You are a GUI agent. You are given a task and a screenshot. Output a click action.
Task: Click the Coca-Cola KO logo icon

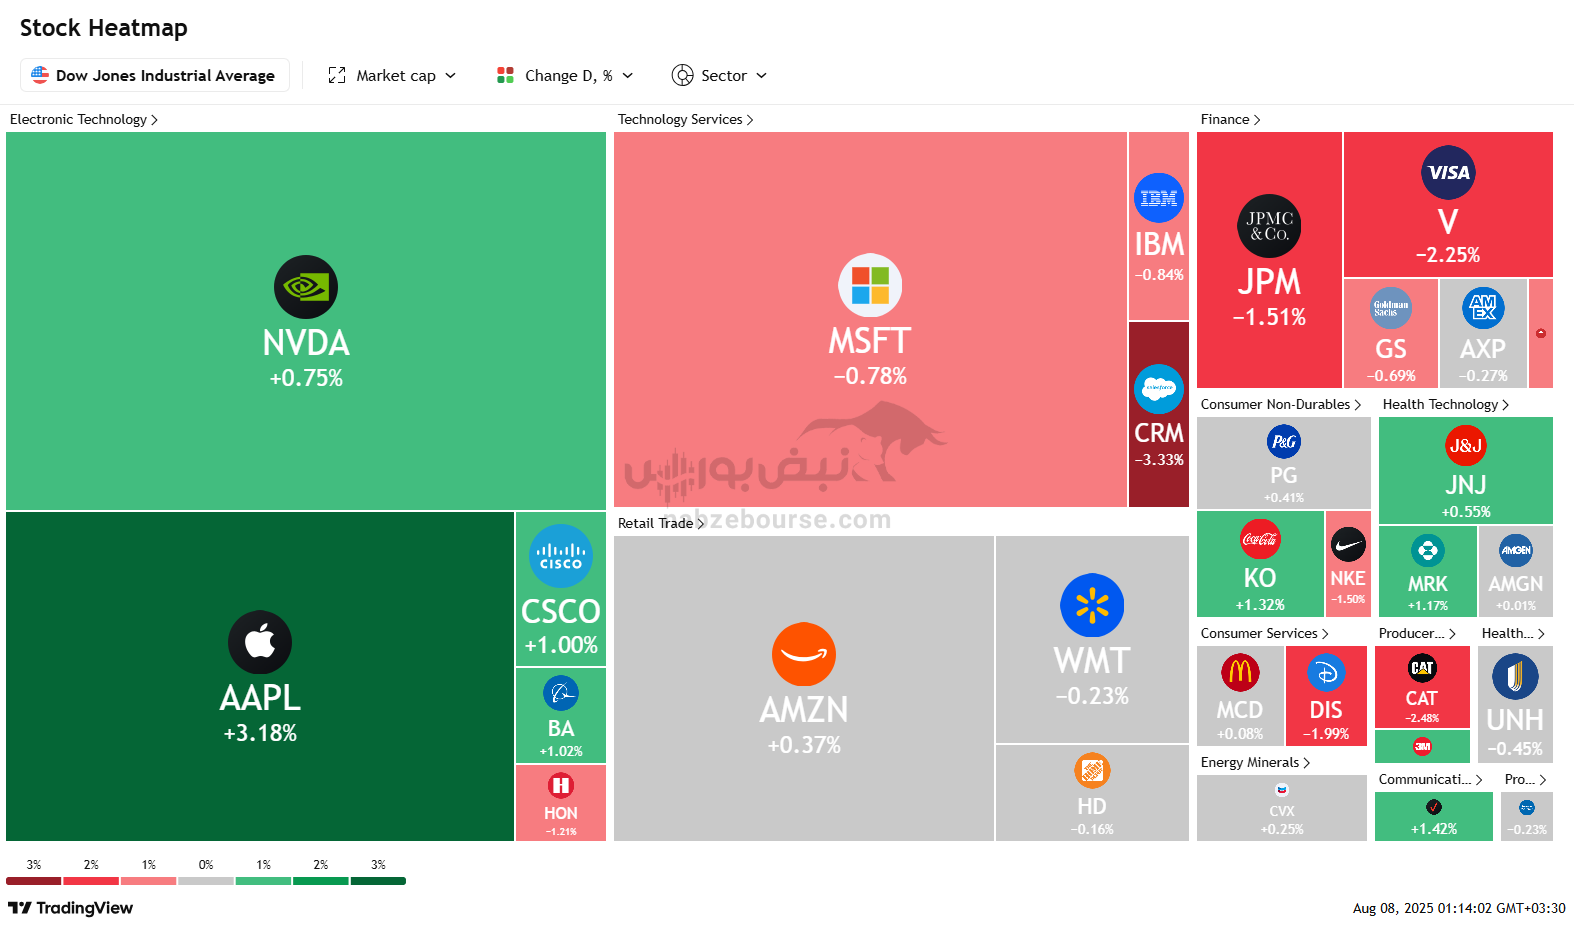pos(1260,539)
